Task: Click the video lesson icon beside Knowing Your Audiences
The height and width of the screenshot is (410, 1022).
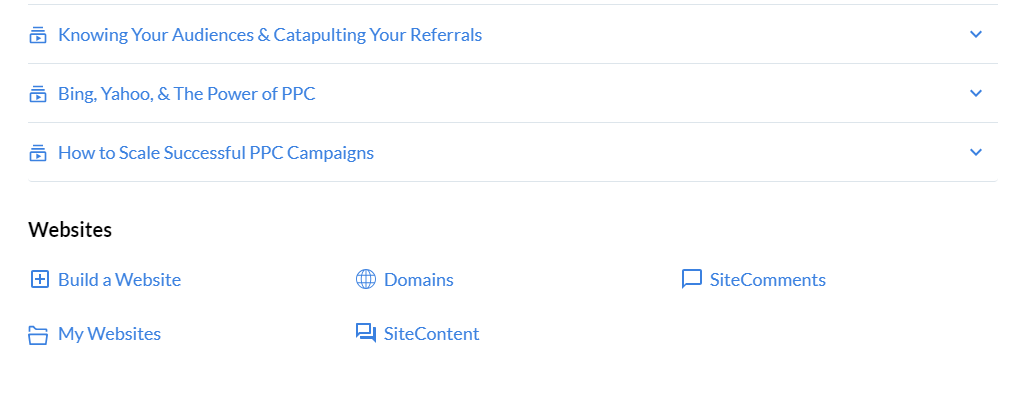Action: point(38,35)
